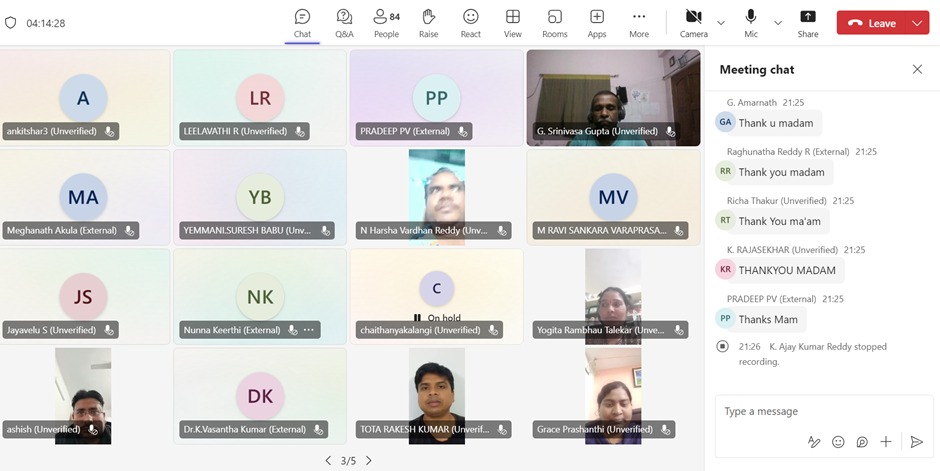Screen dimensions: 940x471
Task: Click the page indicator 3/5
Action: (x=348, y=461)
